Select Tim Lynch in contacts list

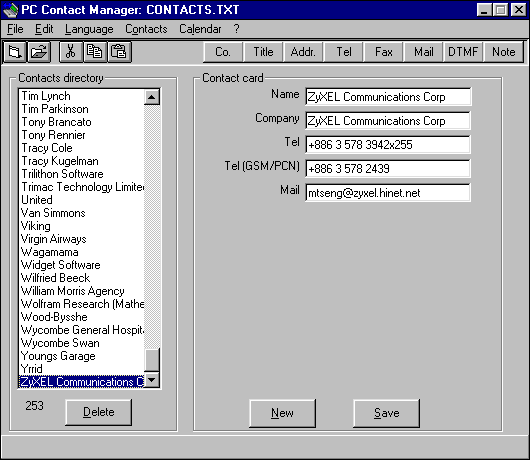[81, 96]
